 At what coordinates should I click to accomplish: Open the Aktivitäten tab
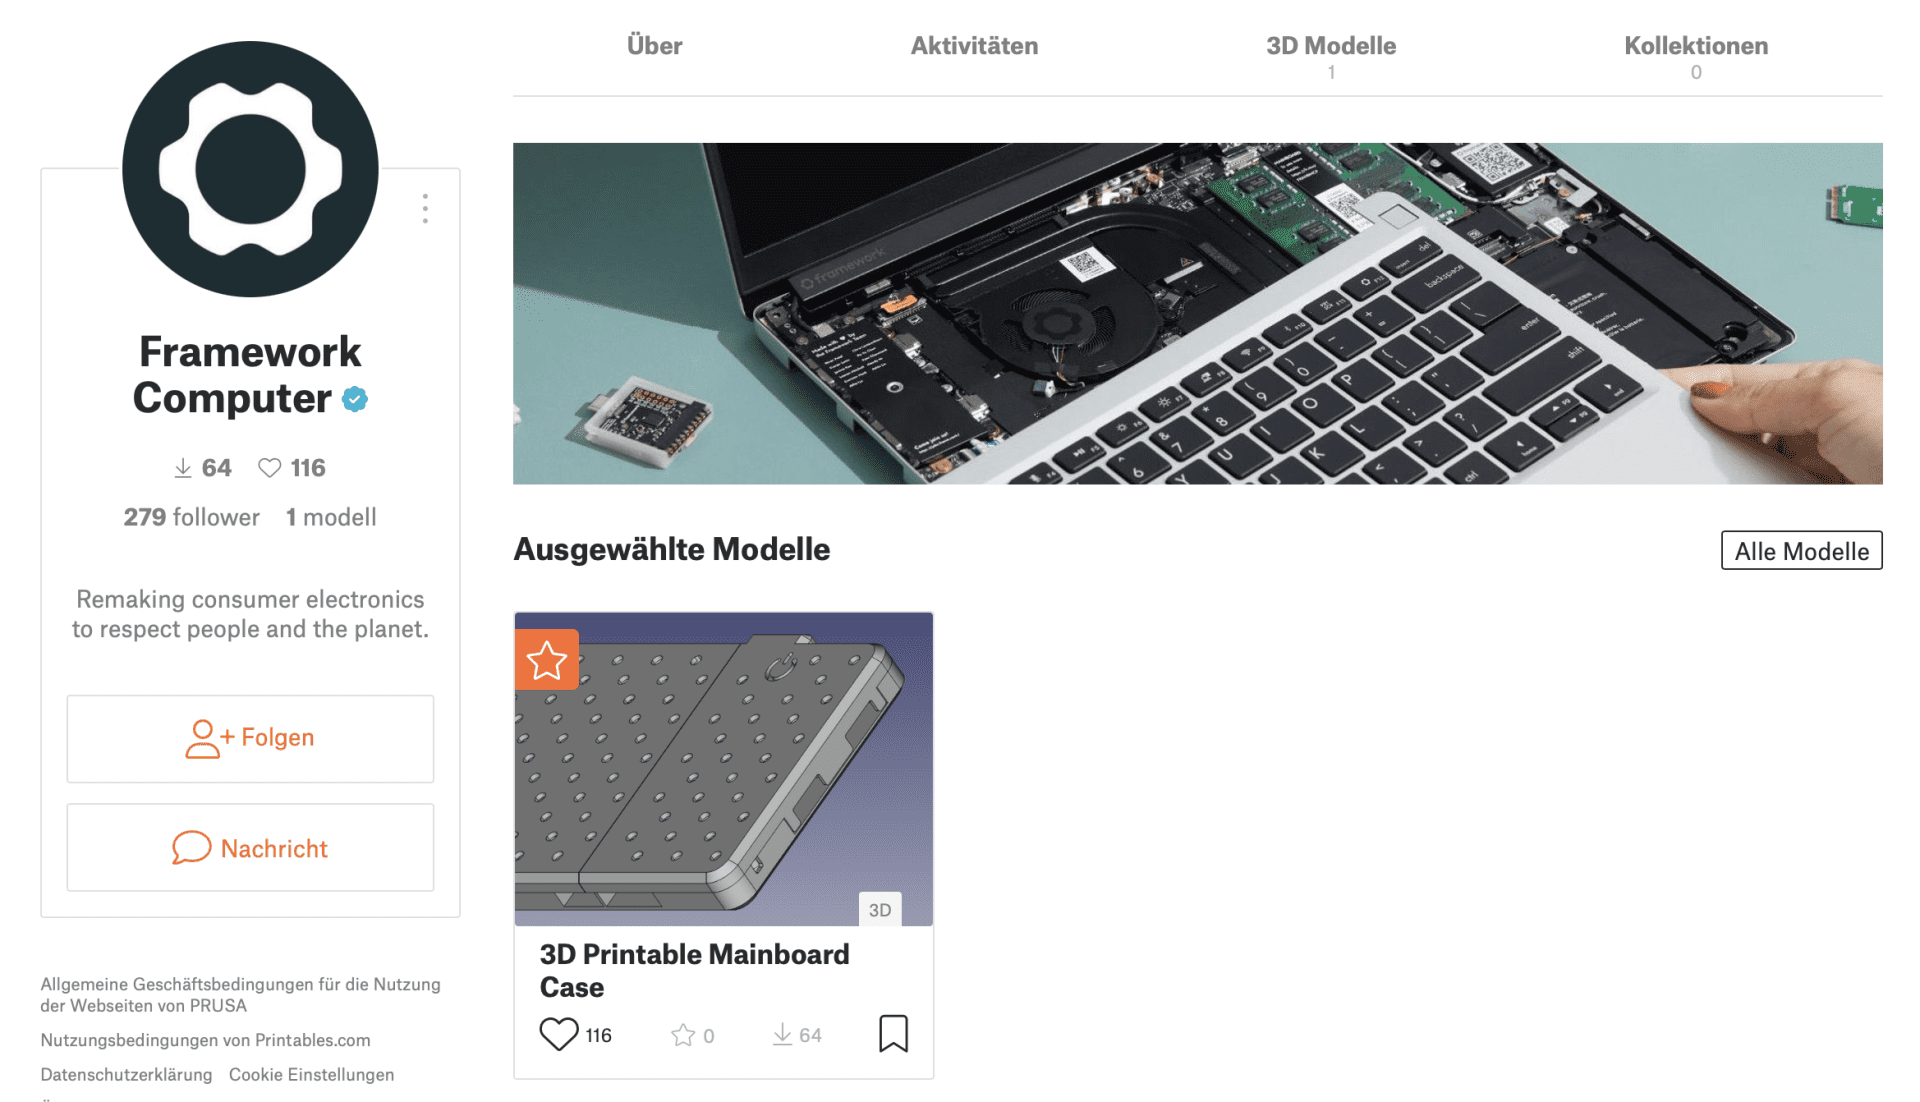(974, 46)
